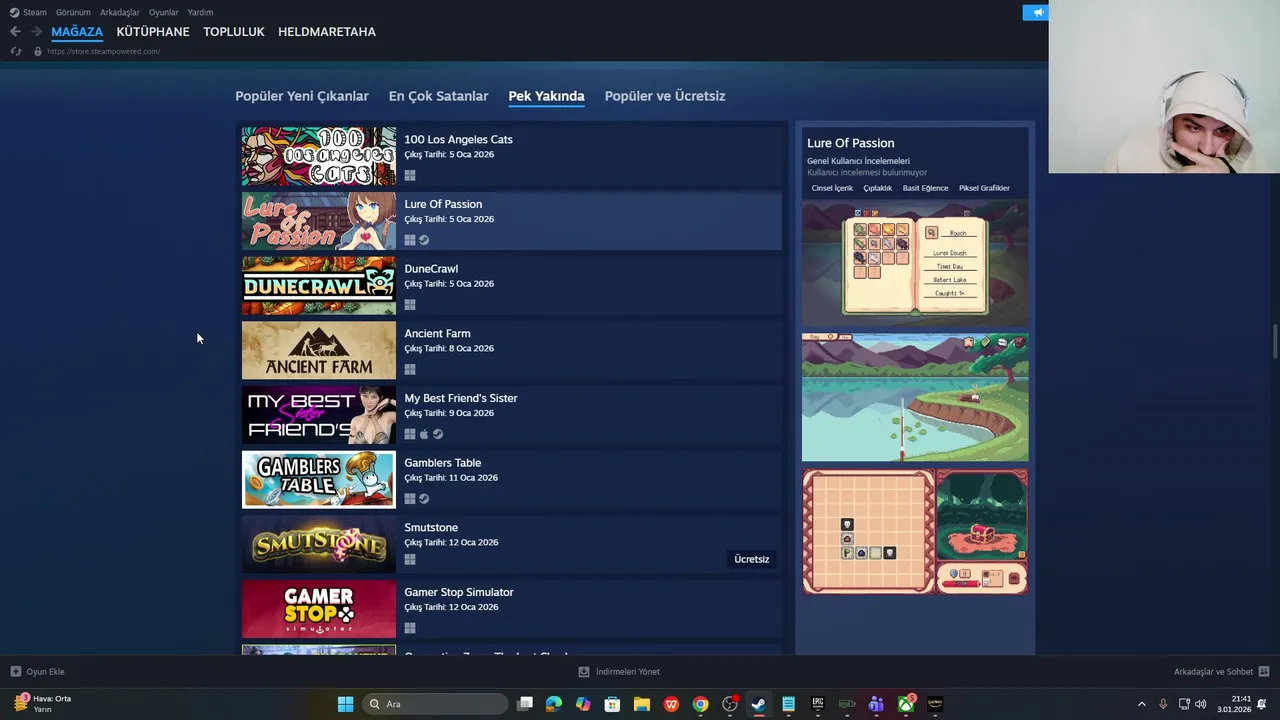1280x720 pixels.
Task: Click the Gamer Stop Simulator thumbnail
Action: click(x=319, y=609)
